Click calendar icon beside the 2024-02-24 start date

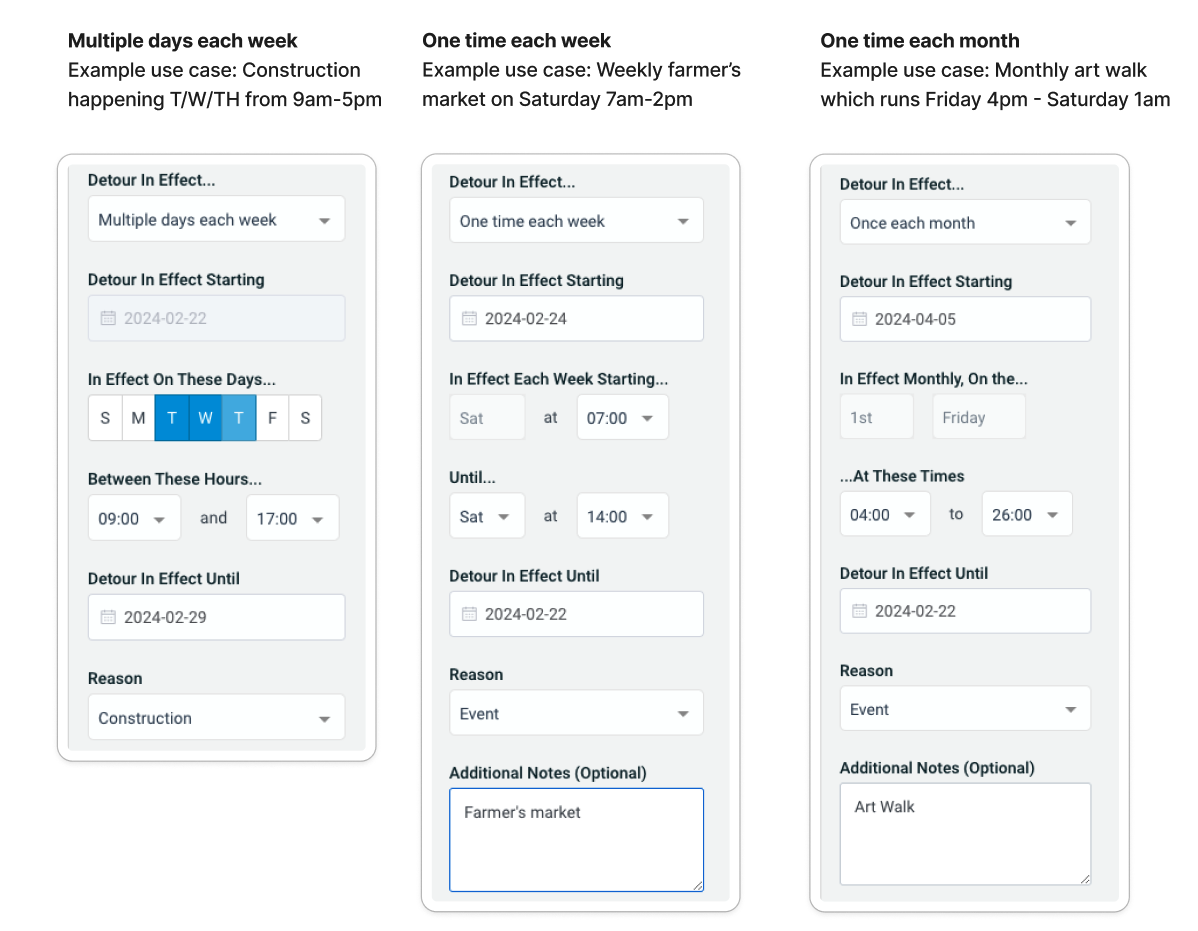469,319
